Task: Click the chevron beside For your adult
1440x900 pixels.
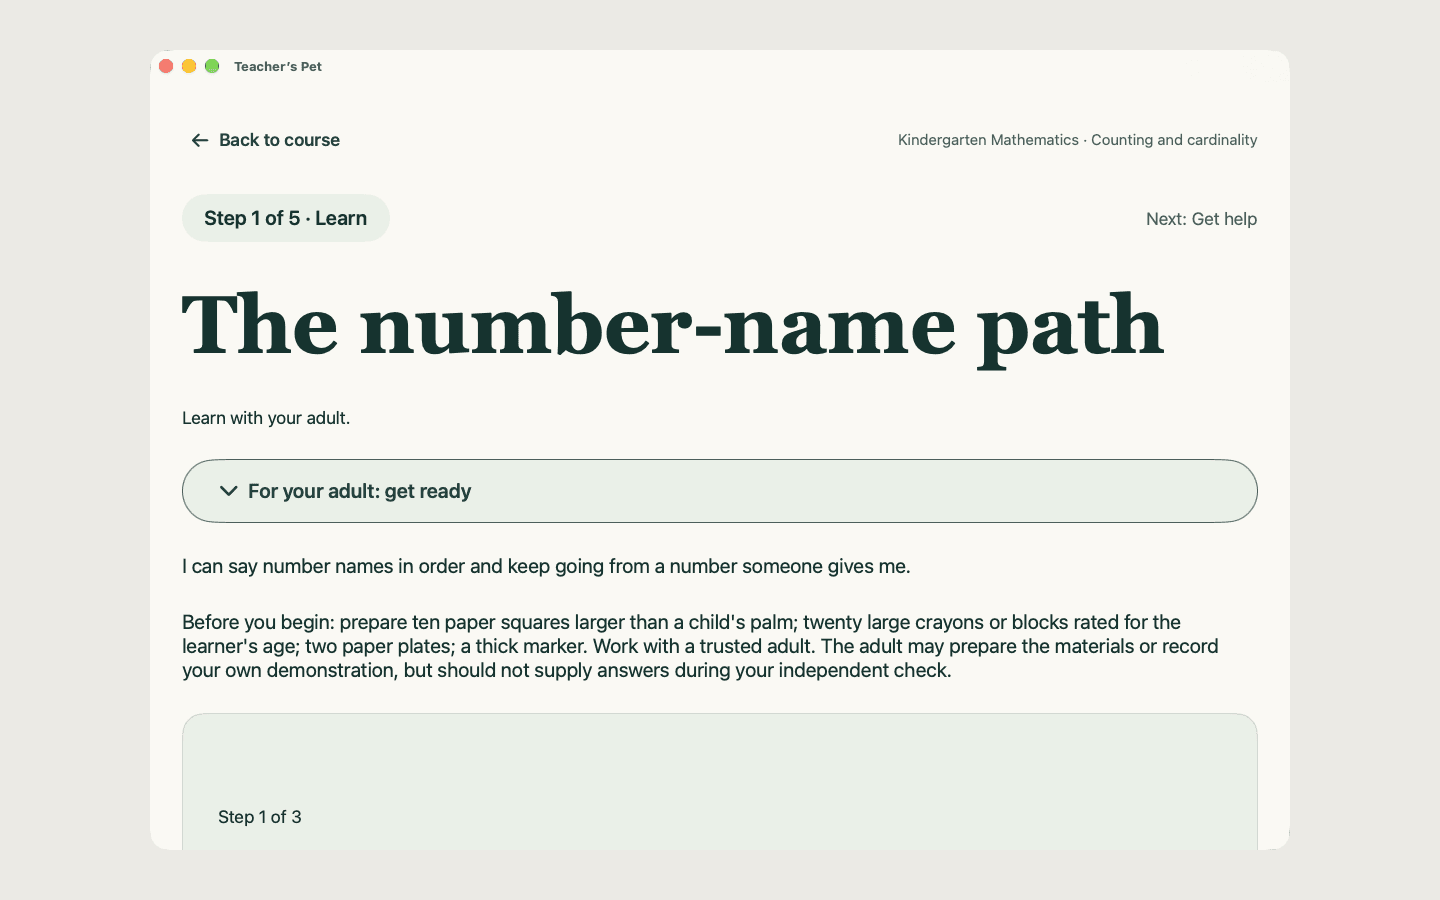Action: click(x=229, y=491)
